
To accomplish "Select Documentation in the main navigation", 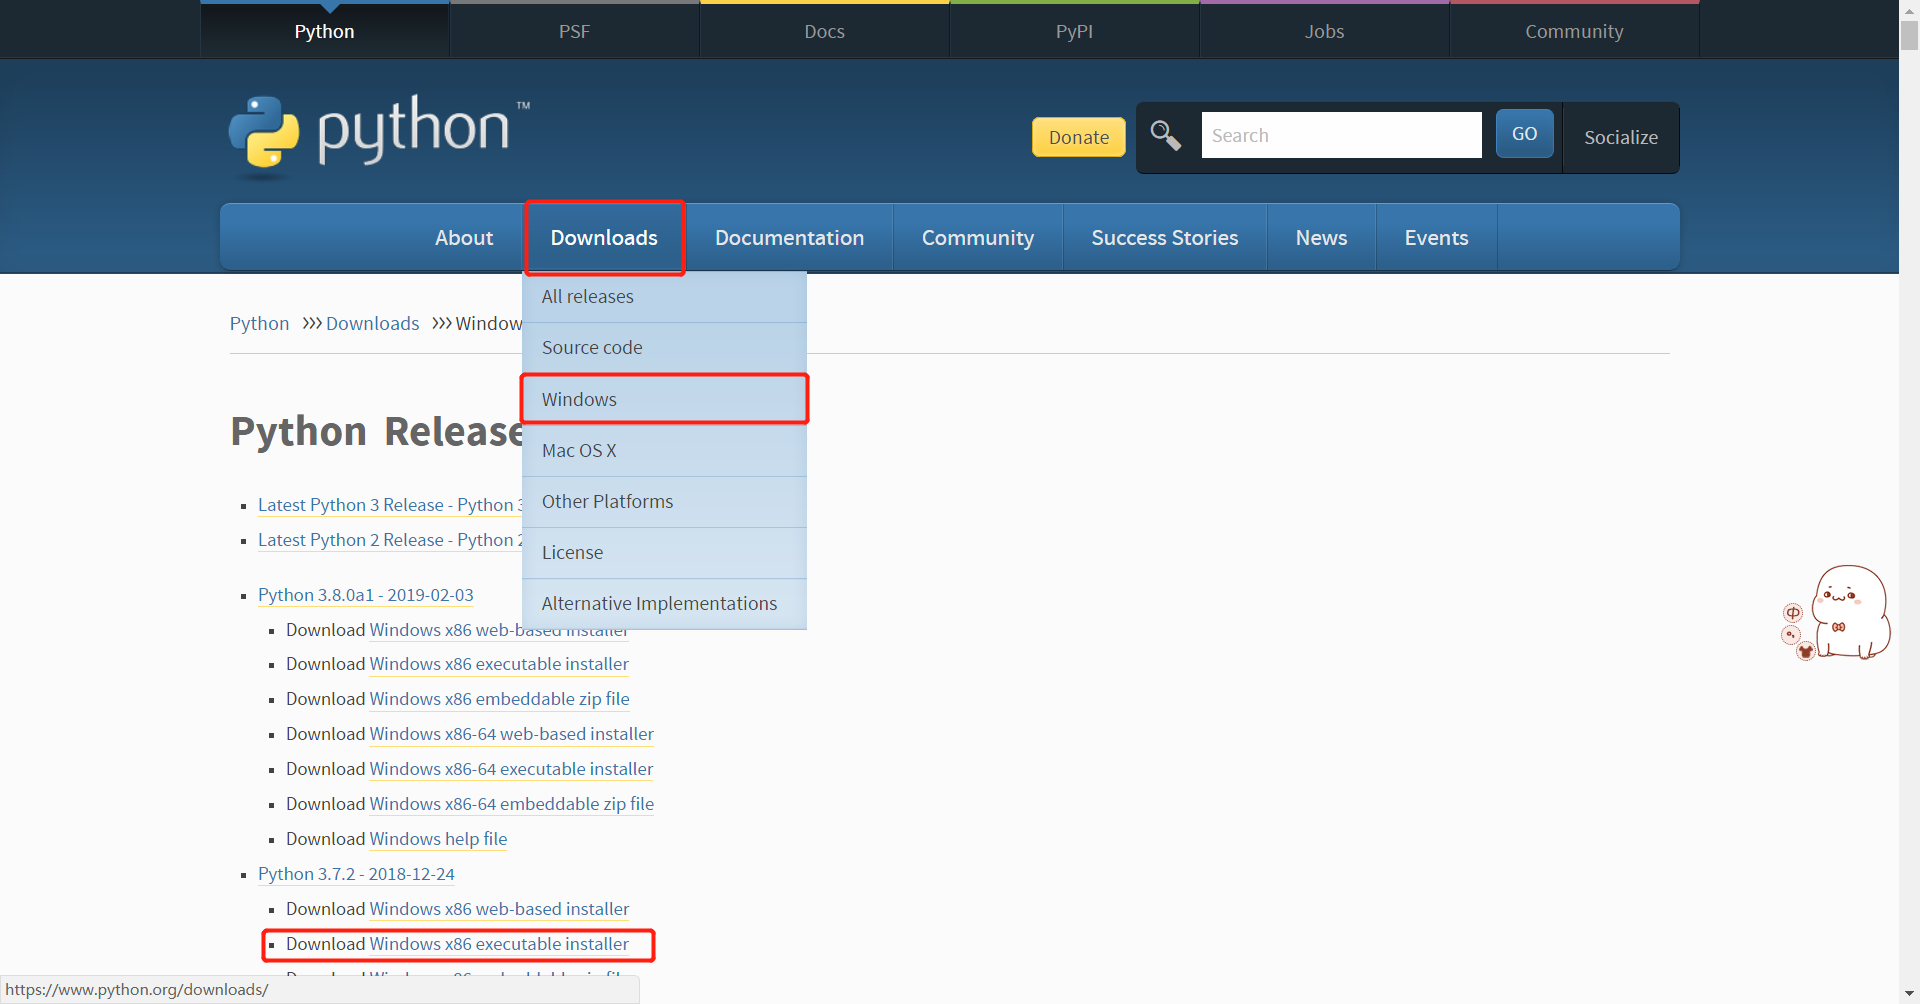I will pos(789,237).
